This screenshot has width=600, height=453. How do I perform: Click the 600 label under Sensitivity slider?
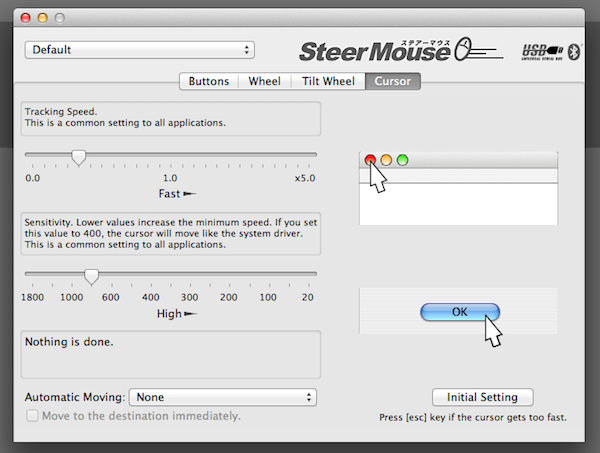111,297
